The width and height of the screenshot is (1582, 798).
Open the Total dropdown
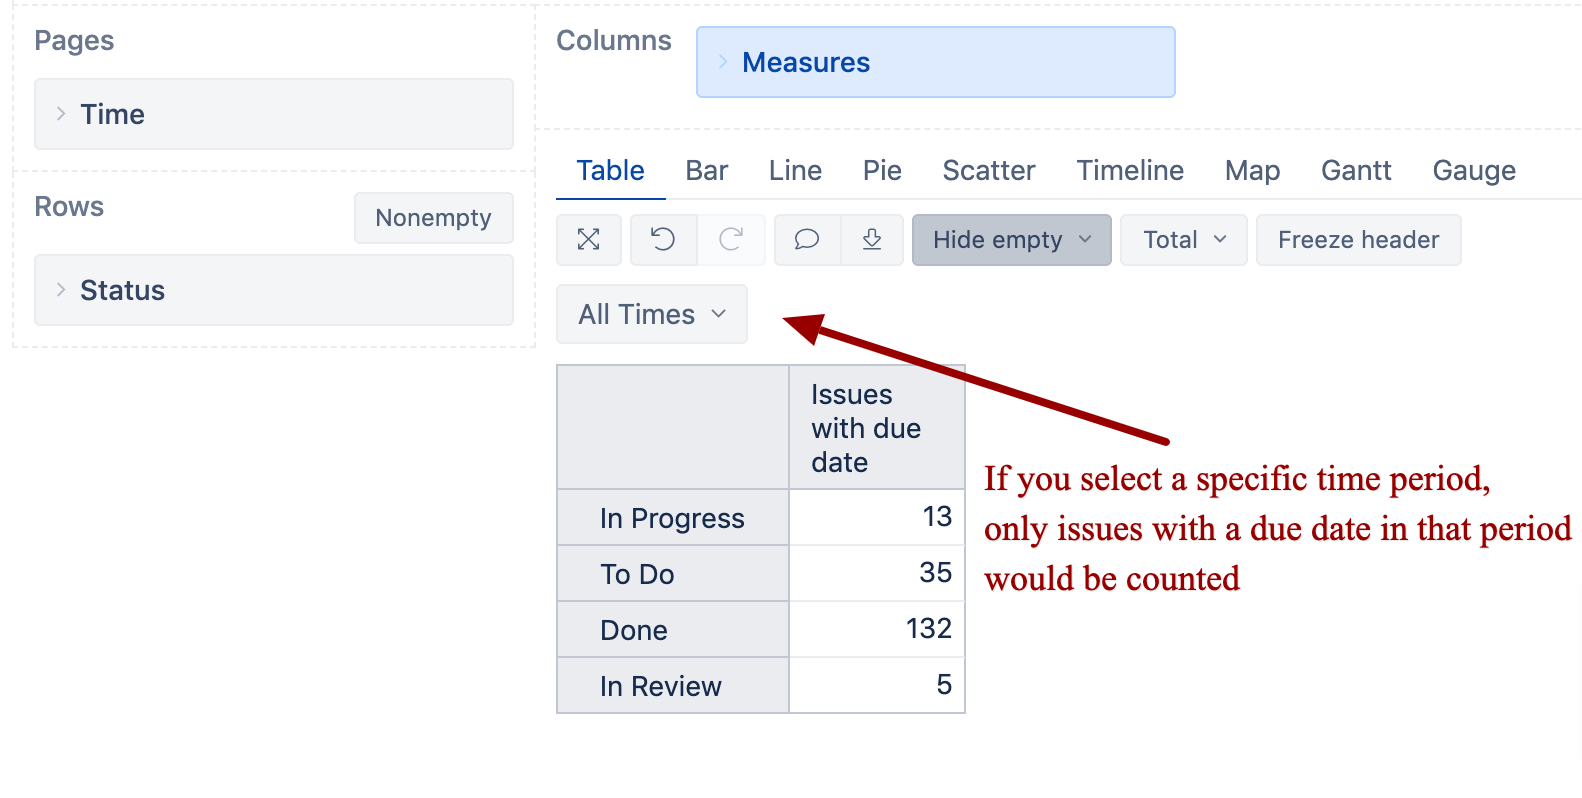coord(1184,240)
